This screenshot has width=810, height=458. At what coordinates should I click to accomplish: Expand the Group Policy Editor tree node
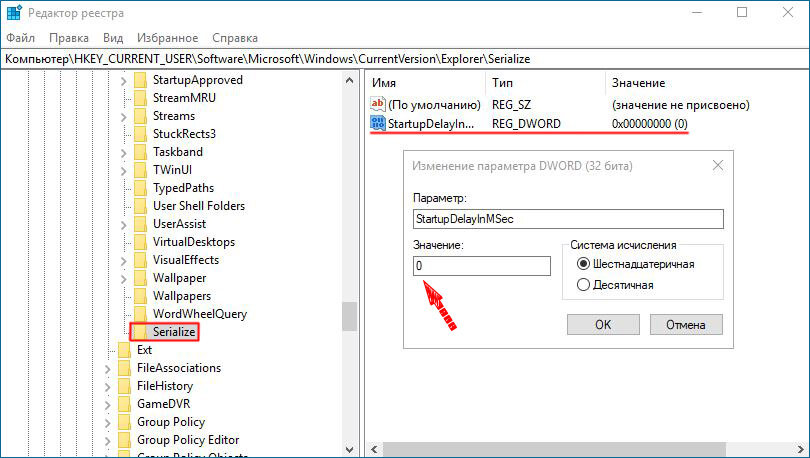(107, 441)
